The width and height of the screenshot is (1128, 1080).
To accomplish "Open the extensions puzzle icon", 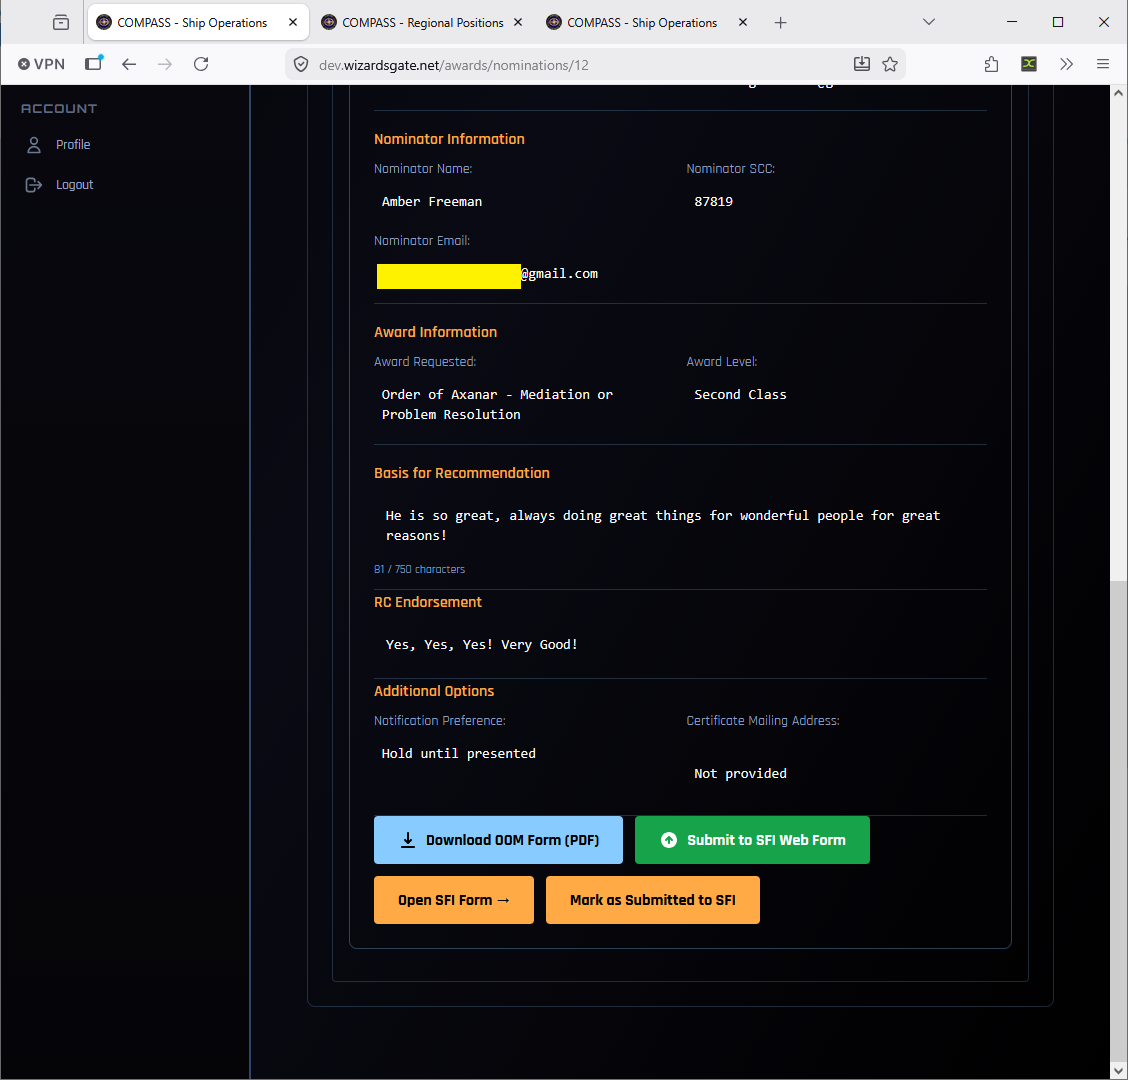I will pyautogui.click(x=991, y=64).
